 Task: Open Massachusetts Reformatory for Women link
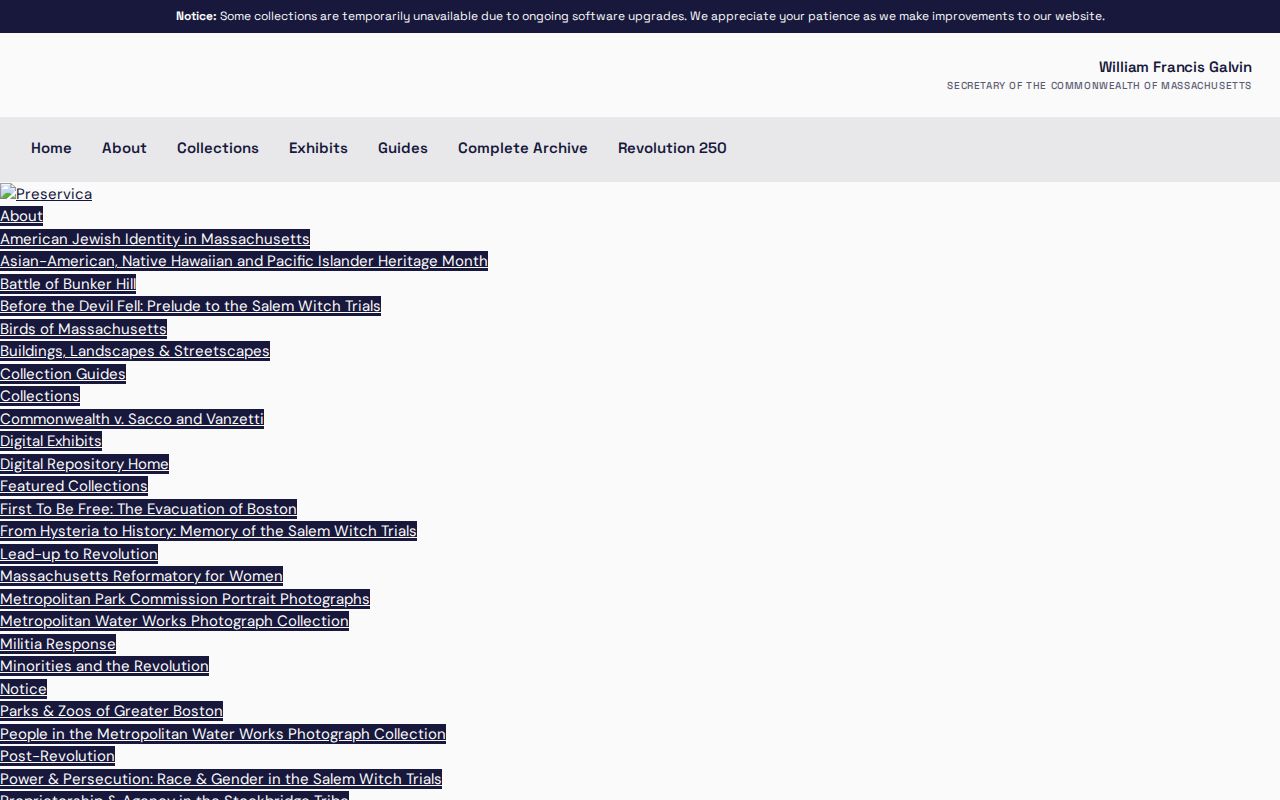(141, 576)
